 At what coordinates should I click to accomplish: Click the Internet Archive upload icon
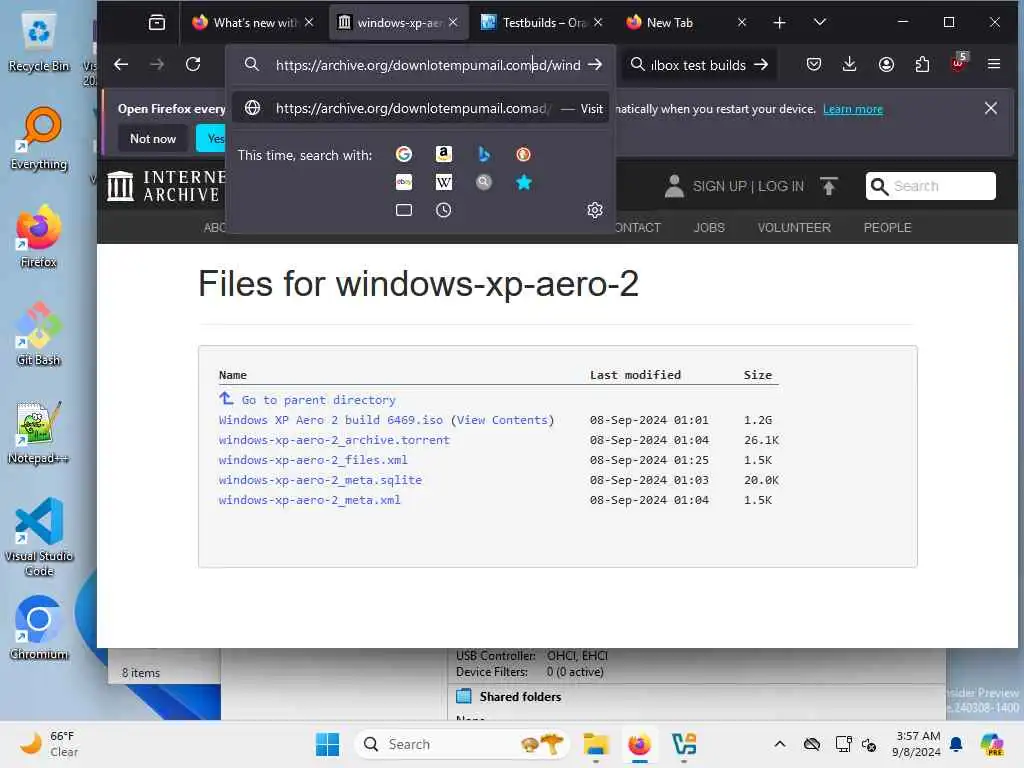tap(829, 186)
